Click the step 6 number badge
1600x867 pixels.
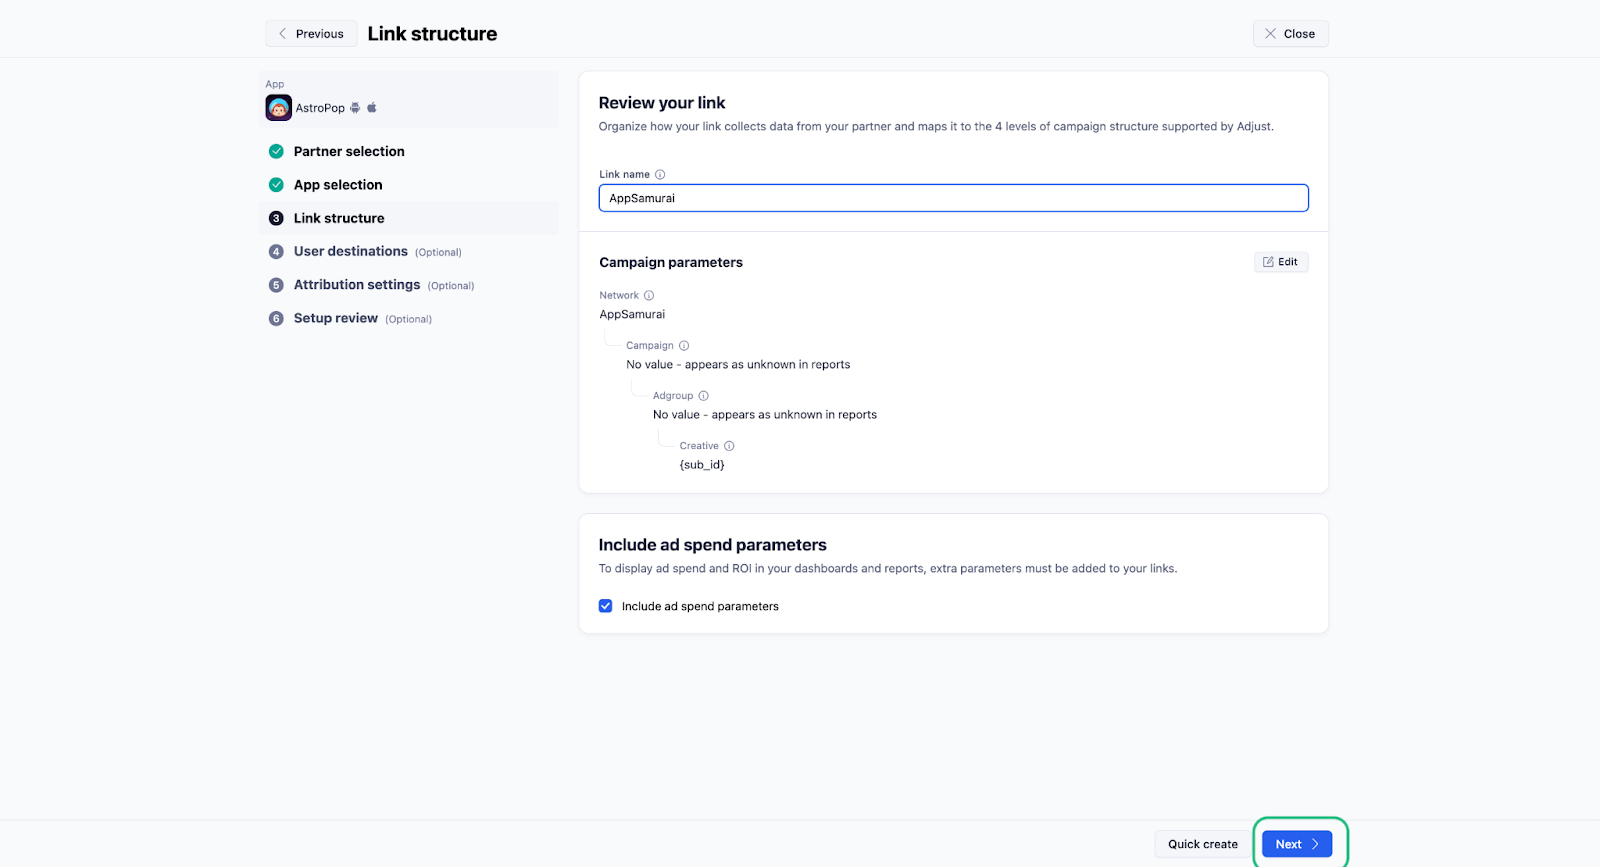[276, 319]
